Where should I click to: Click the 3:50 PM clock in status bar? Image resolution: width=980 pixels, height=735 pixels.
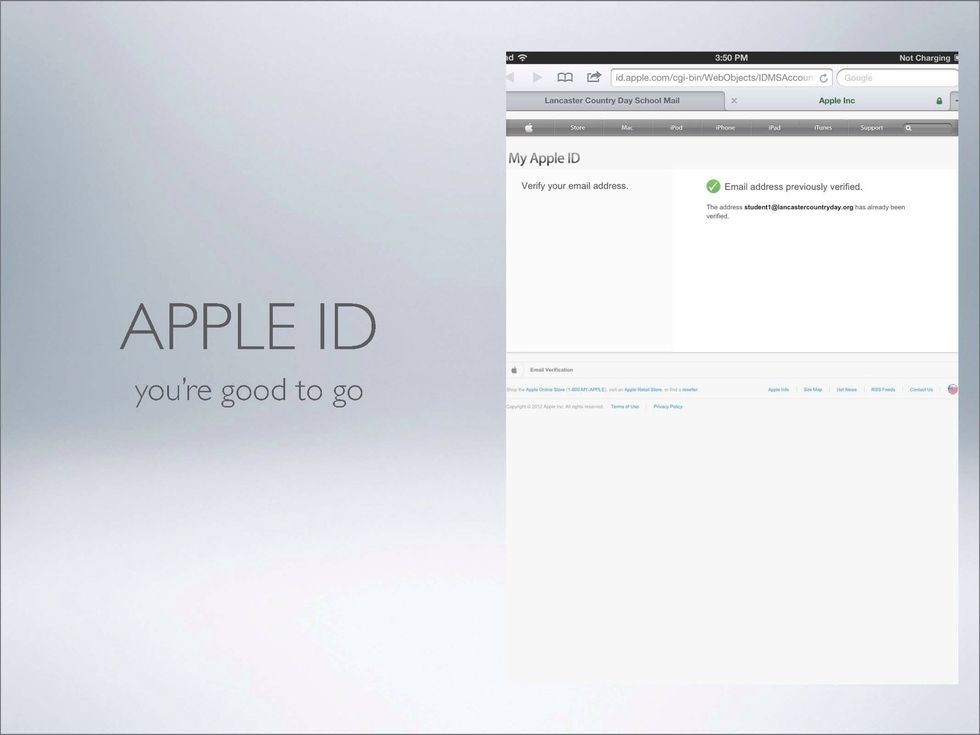[x=731, y=58]
